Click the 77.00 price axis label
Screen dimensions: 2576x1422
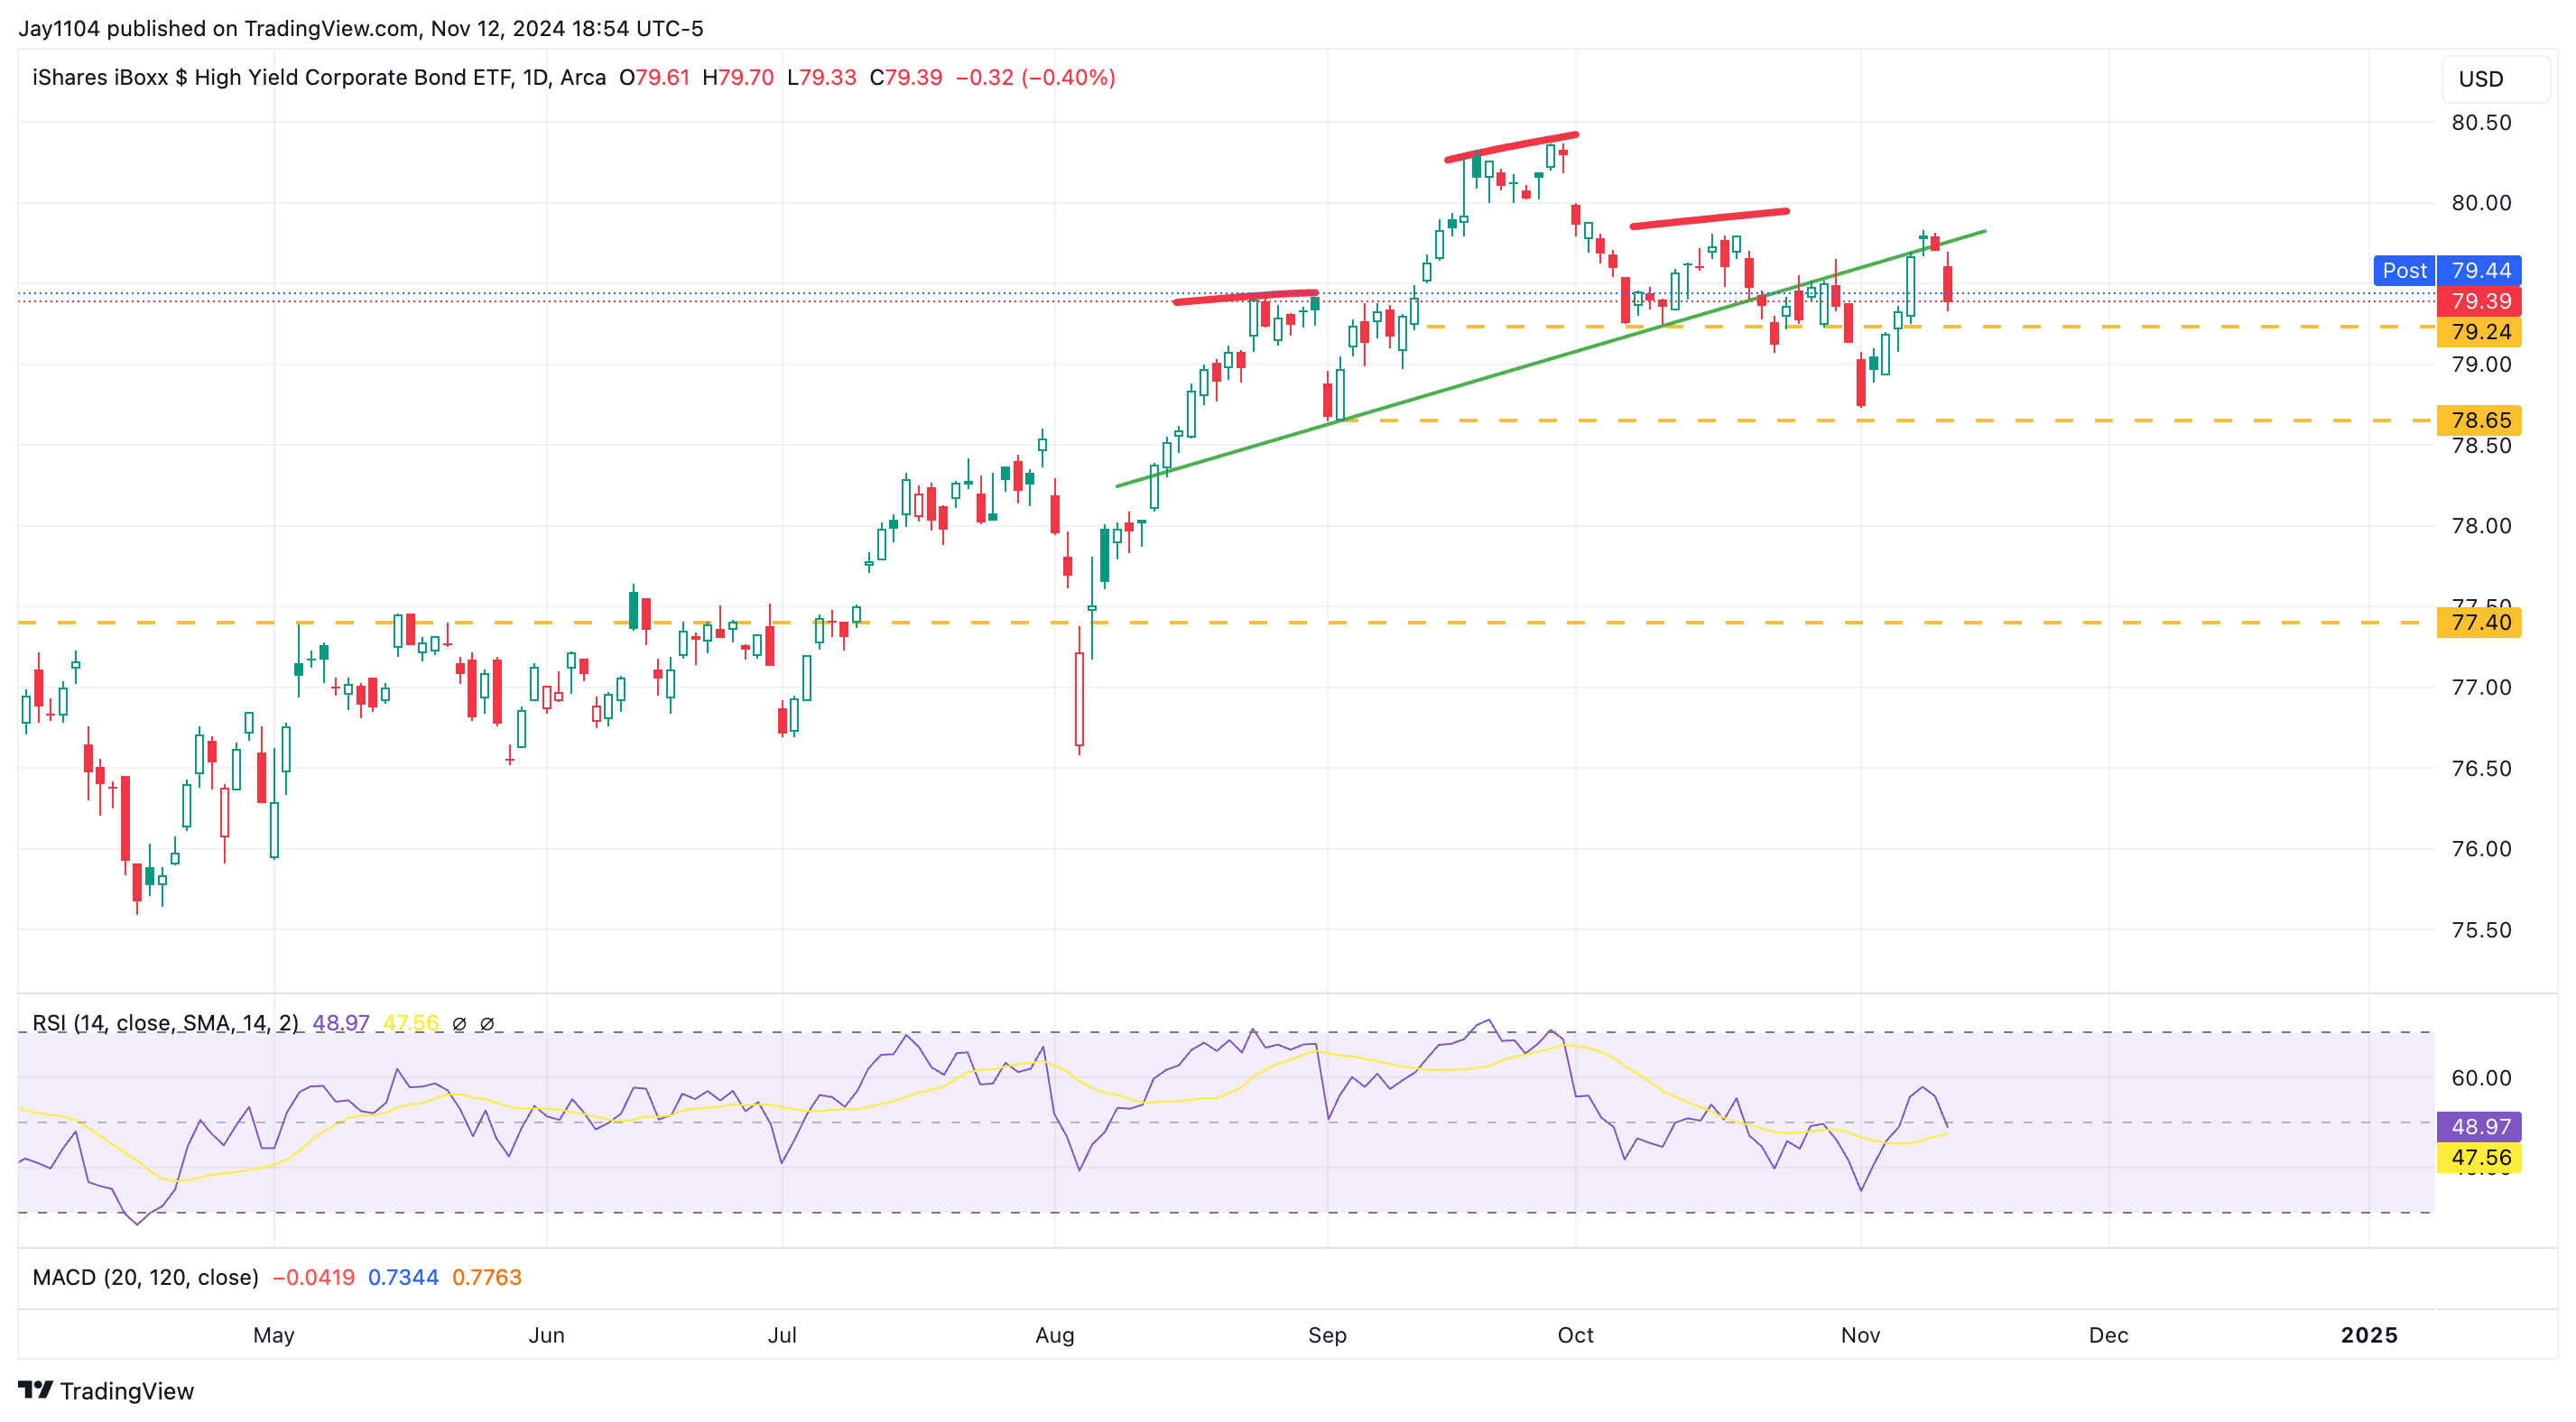pyautogui.click(x=2481, y=687)
